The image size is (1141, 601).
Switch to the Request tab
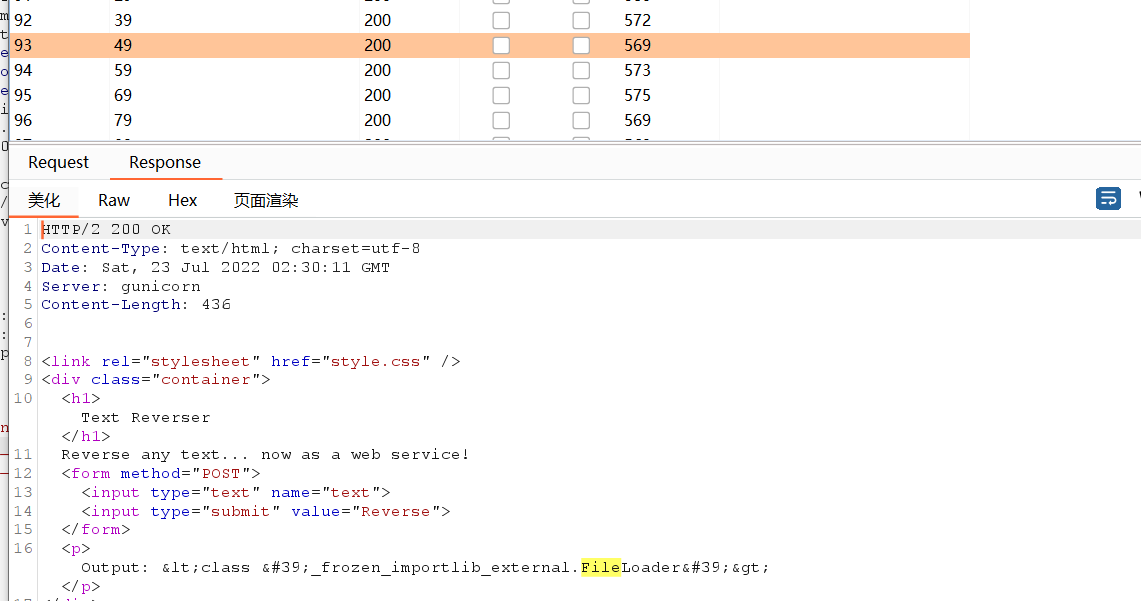pos(58,162)
